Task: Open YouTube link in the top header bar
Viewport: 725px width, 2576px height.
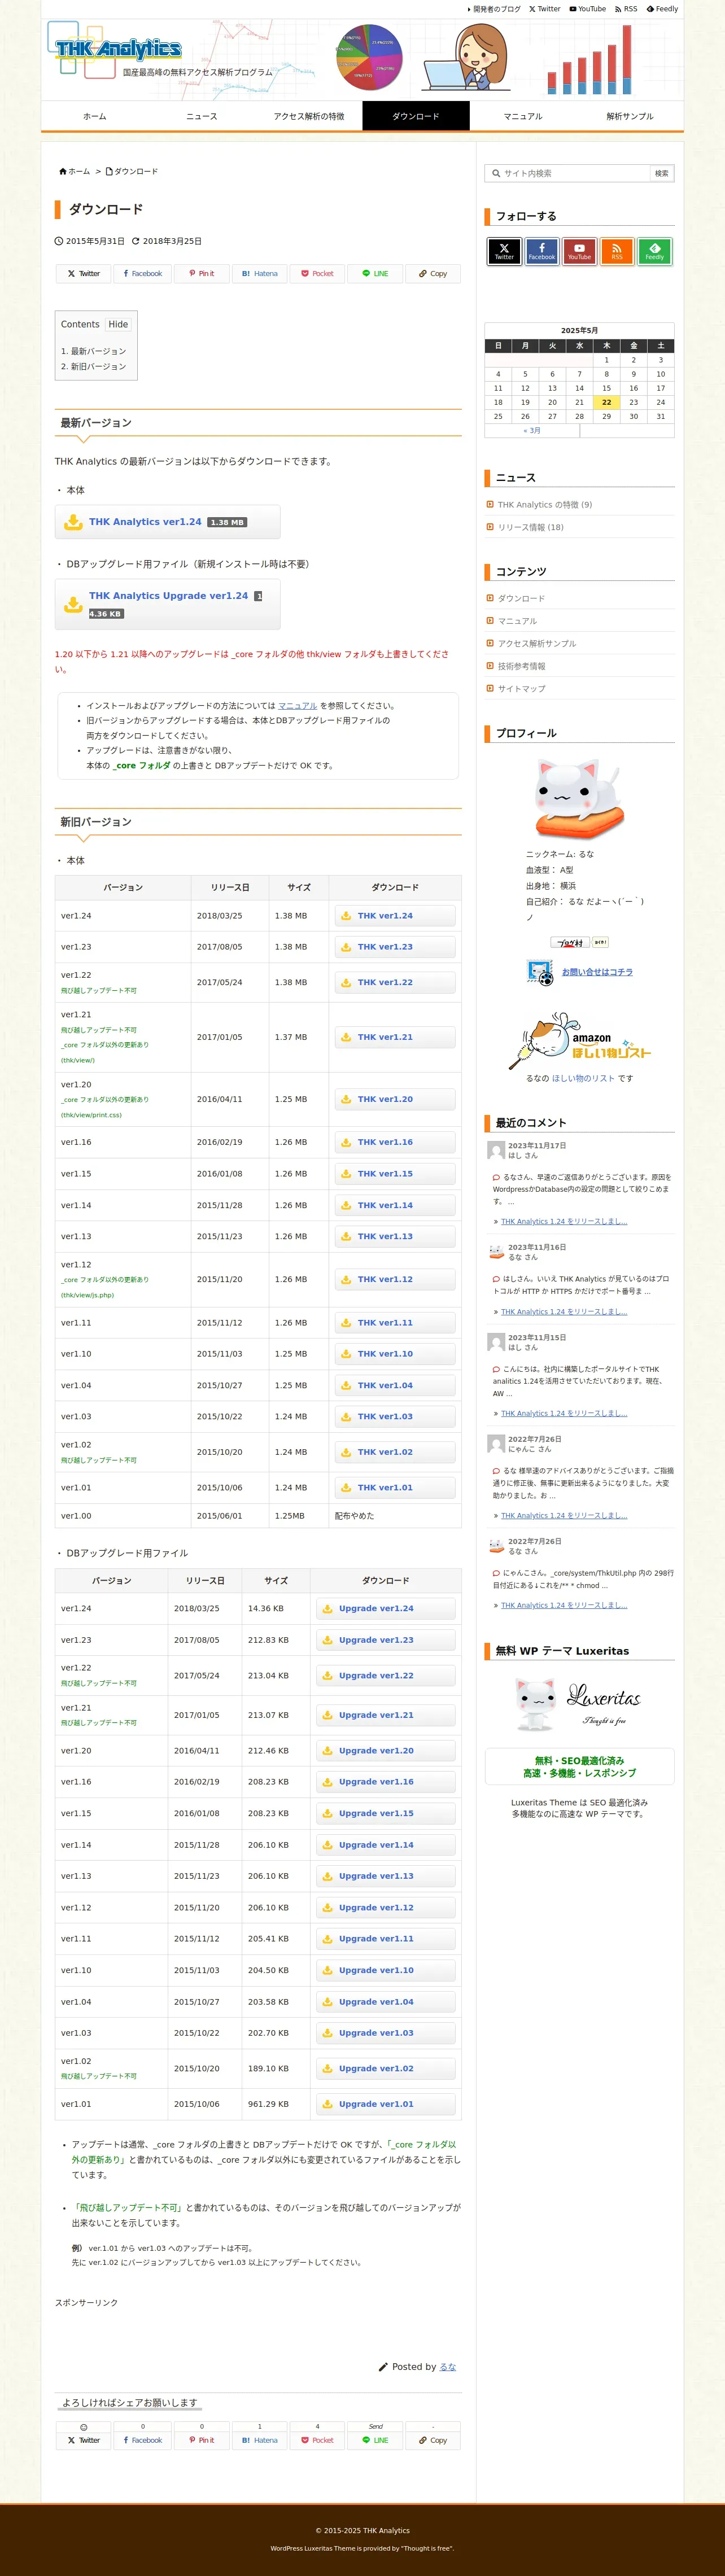Action: click(588, 9)
